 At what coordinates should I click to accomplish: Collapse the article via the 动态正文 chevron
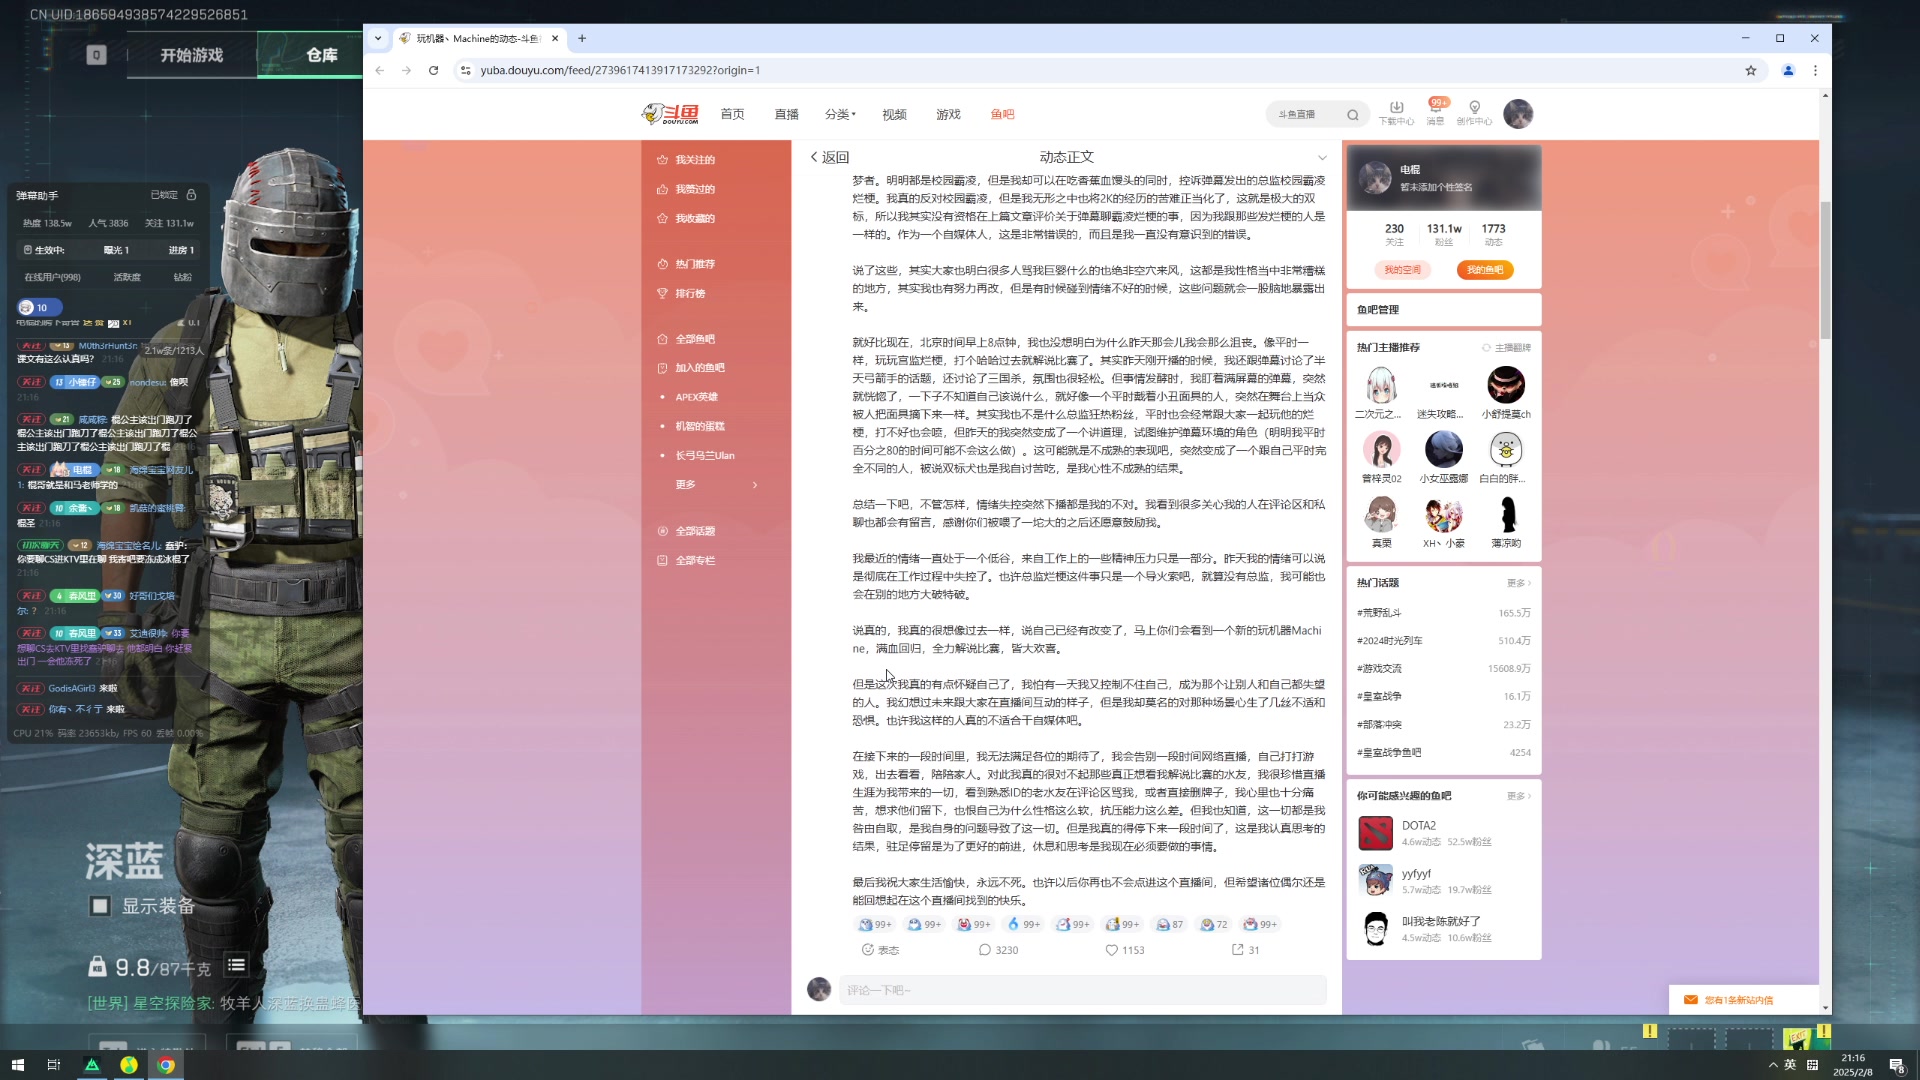coord(1322,157)
